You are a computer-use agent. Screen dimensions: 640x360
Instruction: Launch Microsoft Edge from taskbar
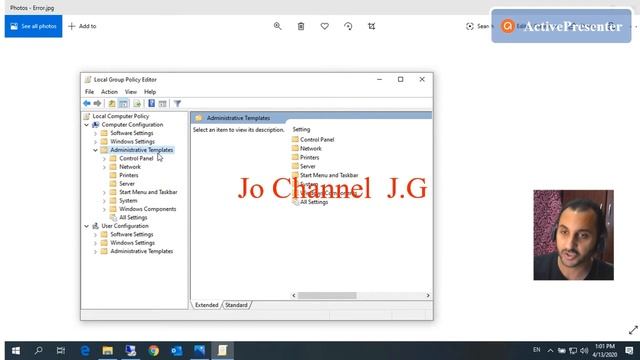85,351
